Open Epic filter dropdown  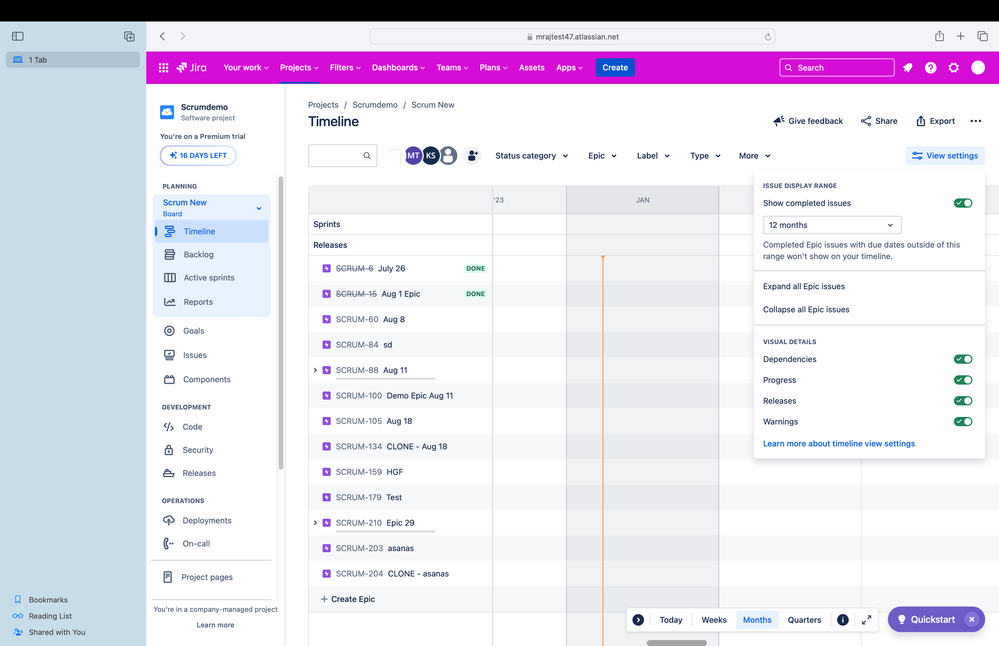602,155
